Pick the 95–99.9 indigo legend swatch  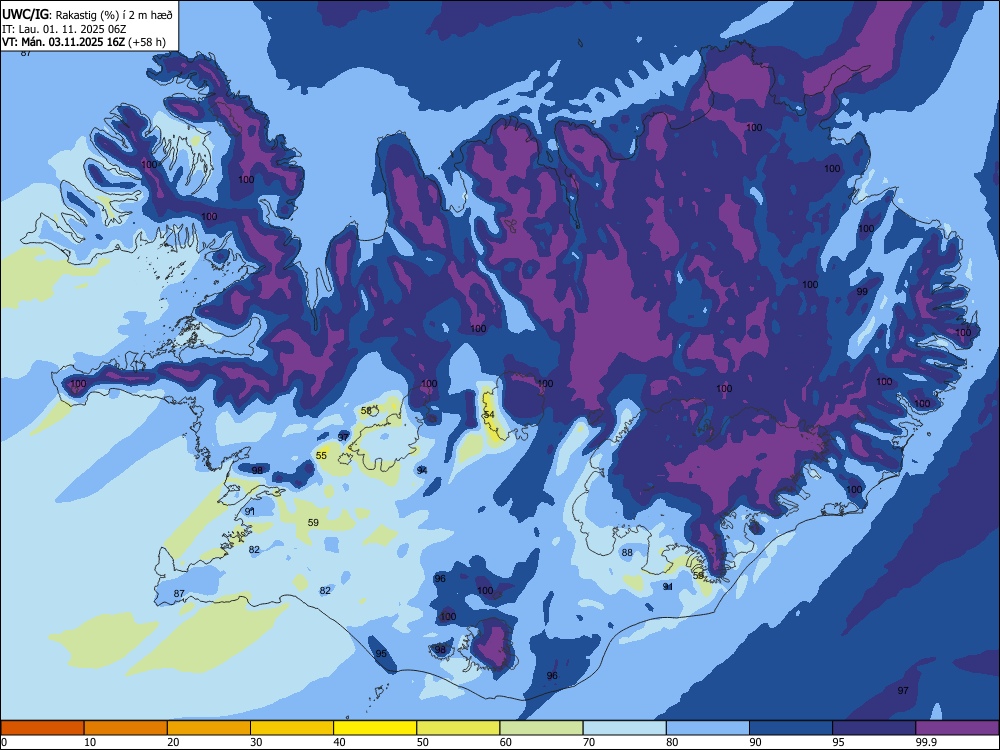coord(874,728)
